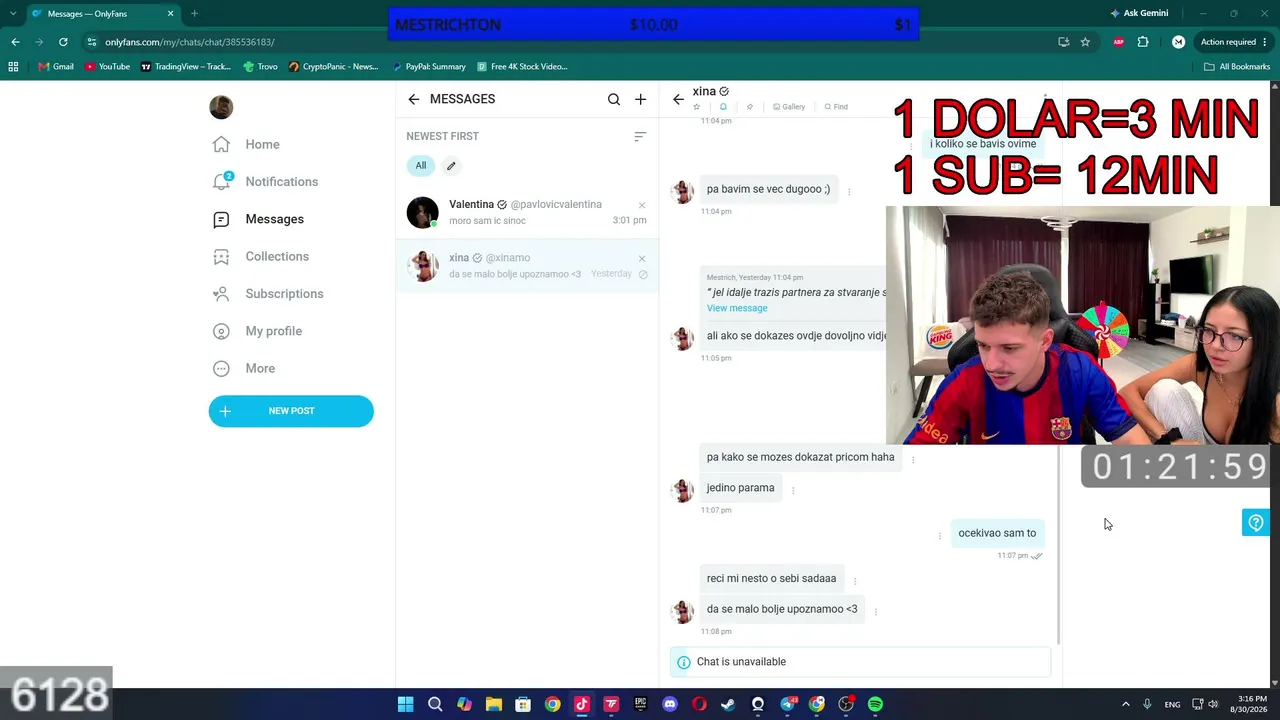The image size is (1280, 720).
Task: Click Find to search in chat
Action: (836, 107)
